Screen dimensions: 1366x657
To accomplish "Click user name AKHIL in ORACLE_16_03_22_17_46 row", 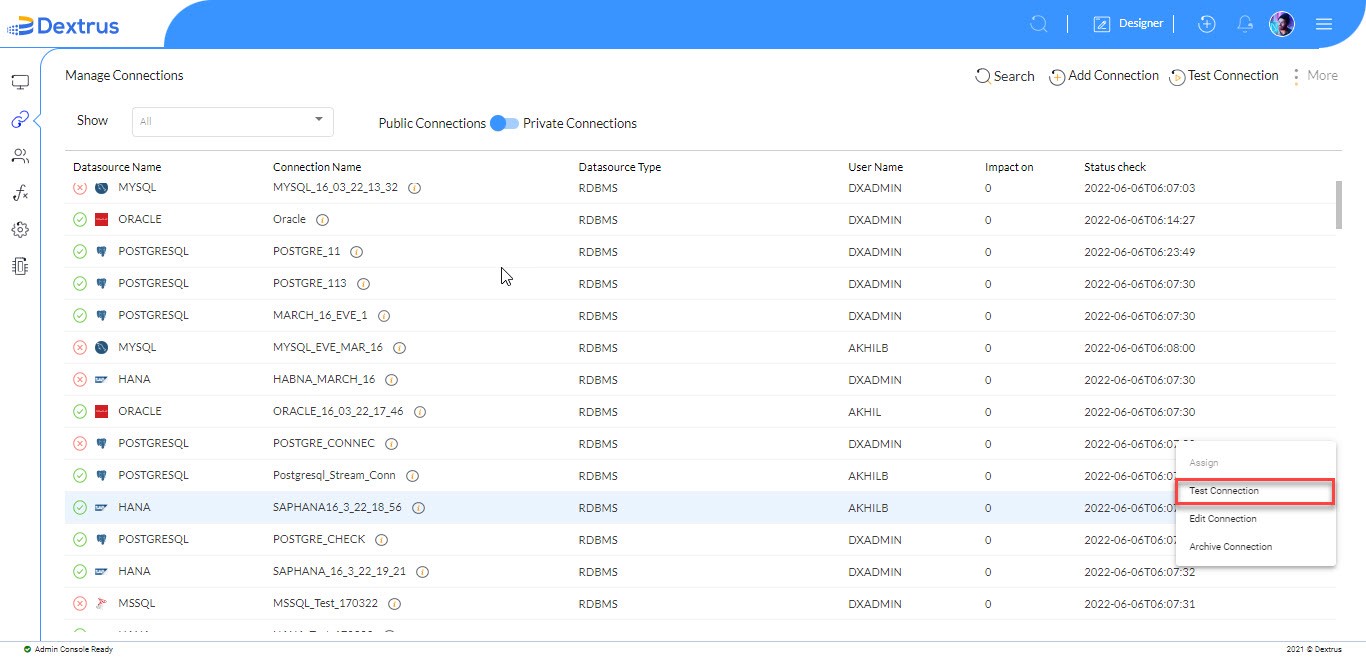I will 866,412.
